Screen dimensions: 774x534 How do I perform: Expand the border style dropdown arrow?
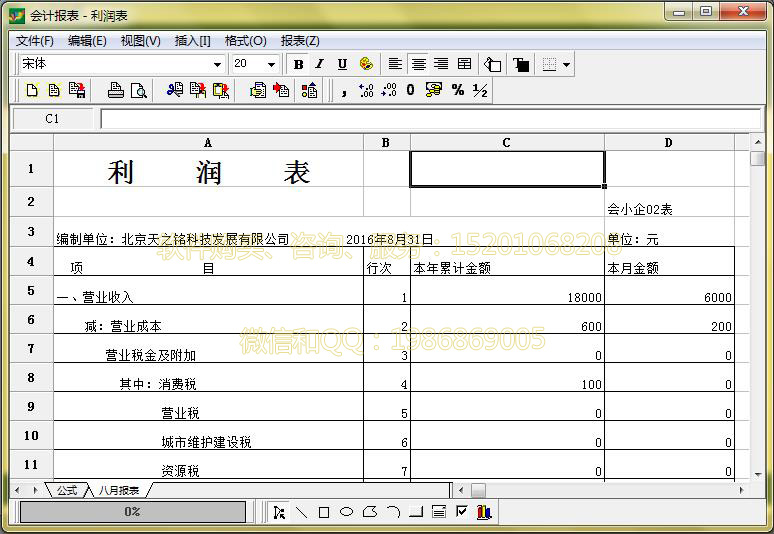[567, 64]
